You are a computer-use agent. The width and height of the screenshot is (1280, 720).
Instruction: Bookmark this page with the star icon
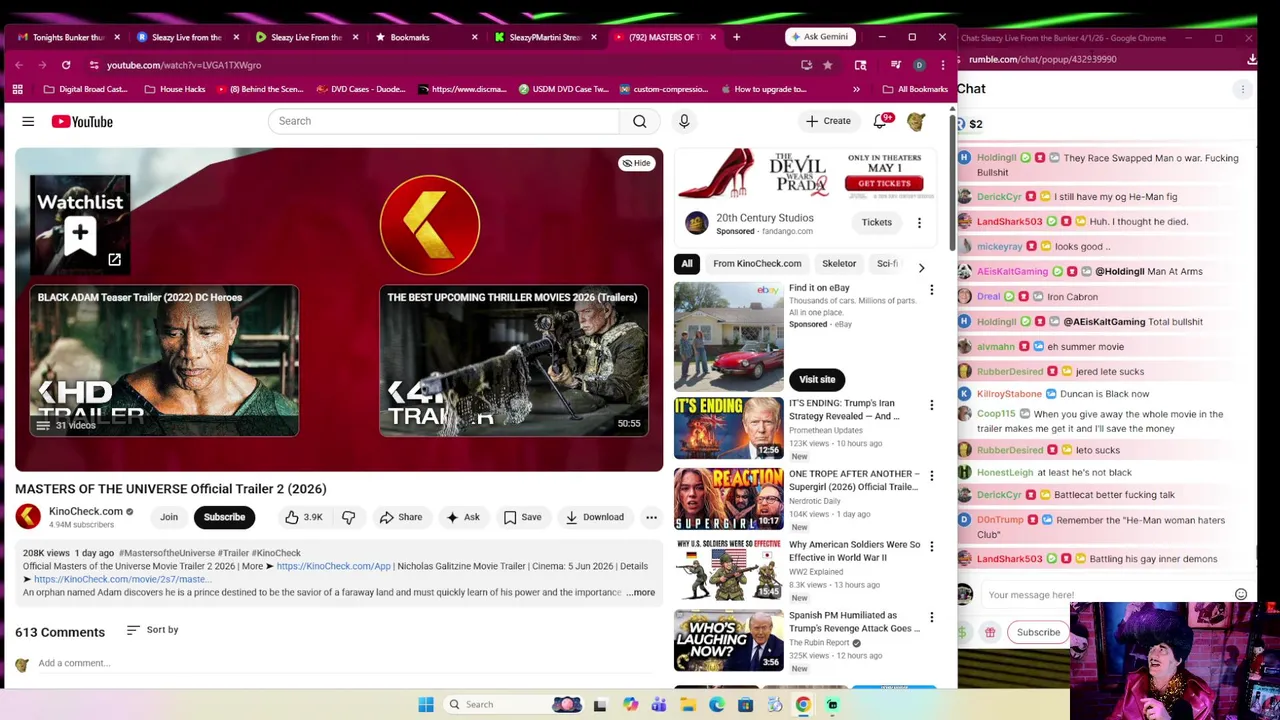(x=827, y=65)
